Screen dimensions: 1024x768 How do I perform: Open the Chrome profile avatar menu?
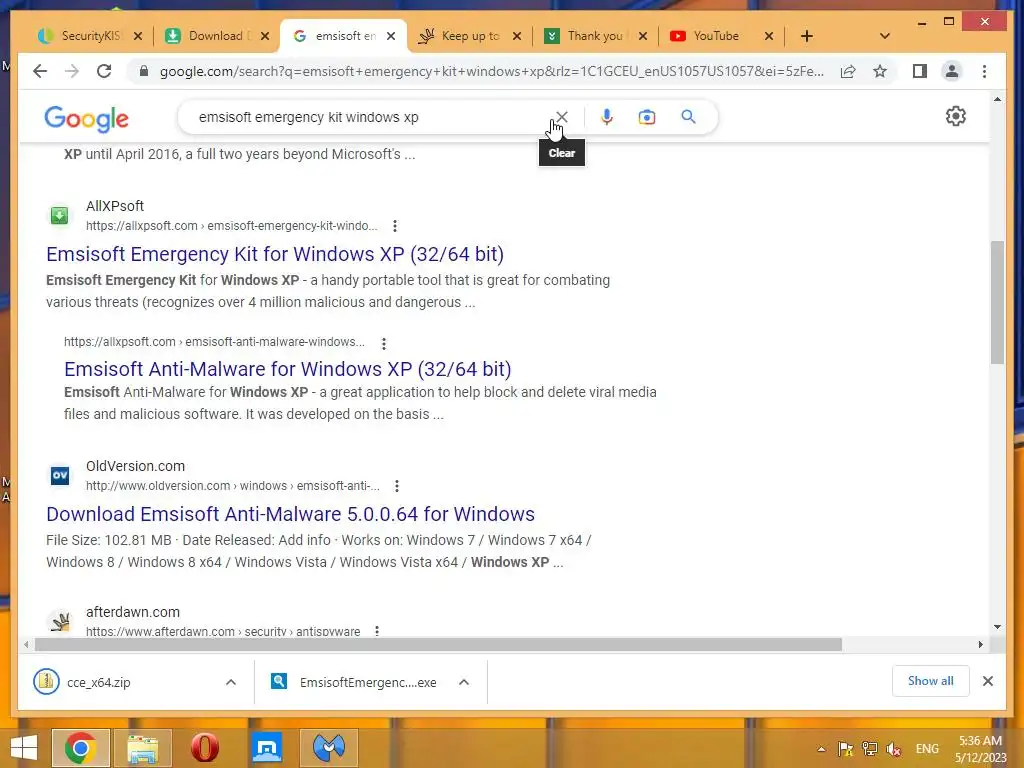click(x=952, y=71)
